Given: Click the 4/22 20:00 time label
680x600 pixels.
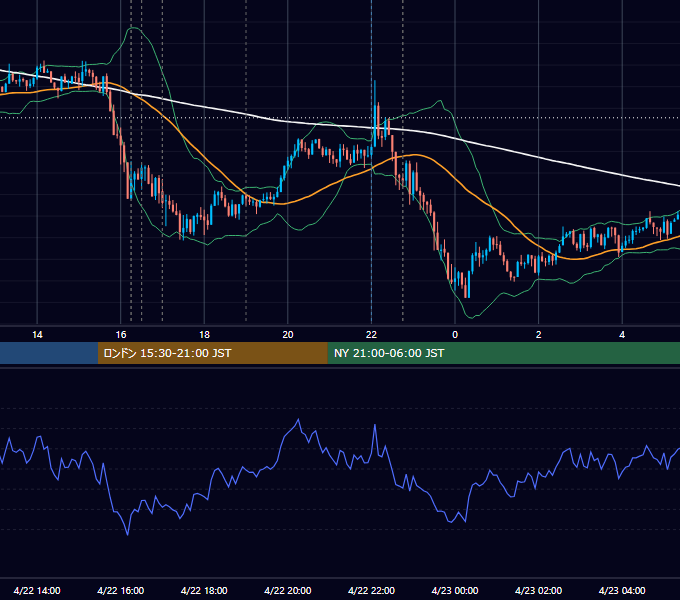Looking at the screenshot, I should click(288, 590).
